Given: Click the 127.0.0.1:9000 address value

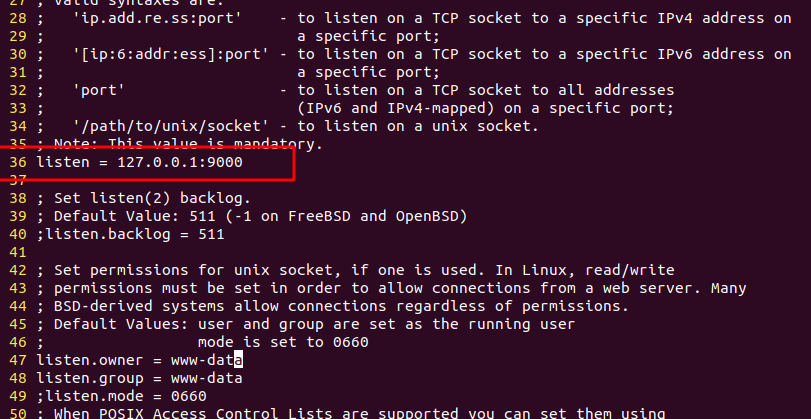Looking at the screenshot, I should [x=180, y=162].
